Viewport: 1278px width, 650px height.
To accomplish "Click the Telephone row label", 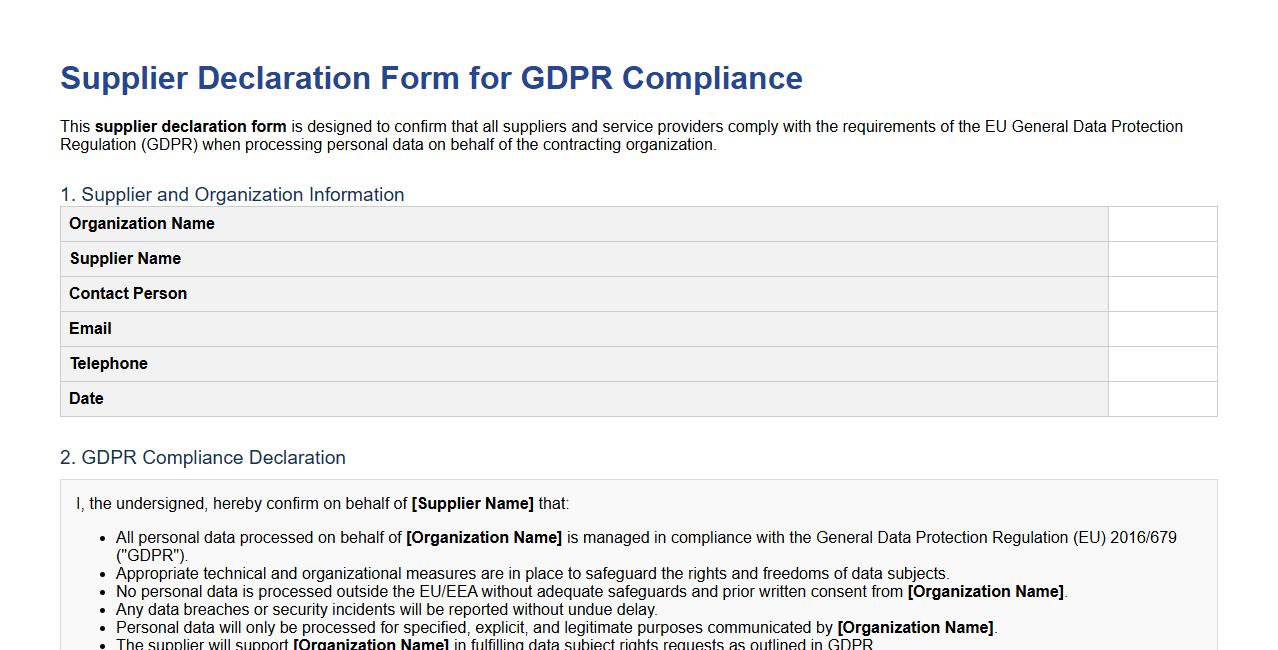I will (x=108, y=363).
